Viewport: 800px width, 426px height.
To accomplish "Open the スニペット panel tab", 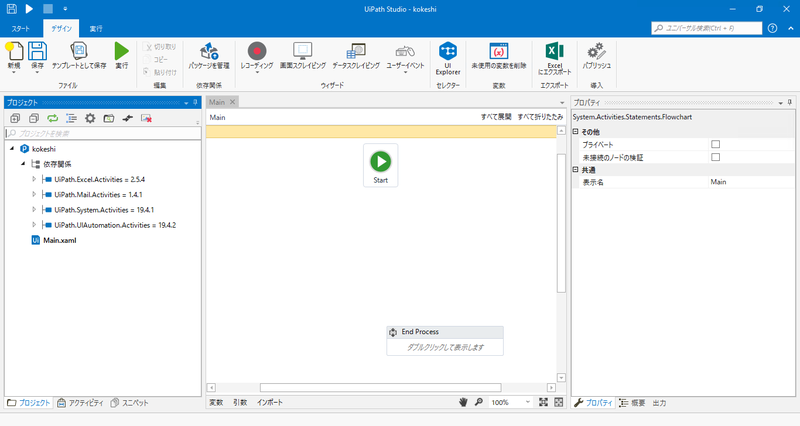I will click(x=130, y=403).
